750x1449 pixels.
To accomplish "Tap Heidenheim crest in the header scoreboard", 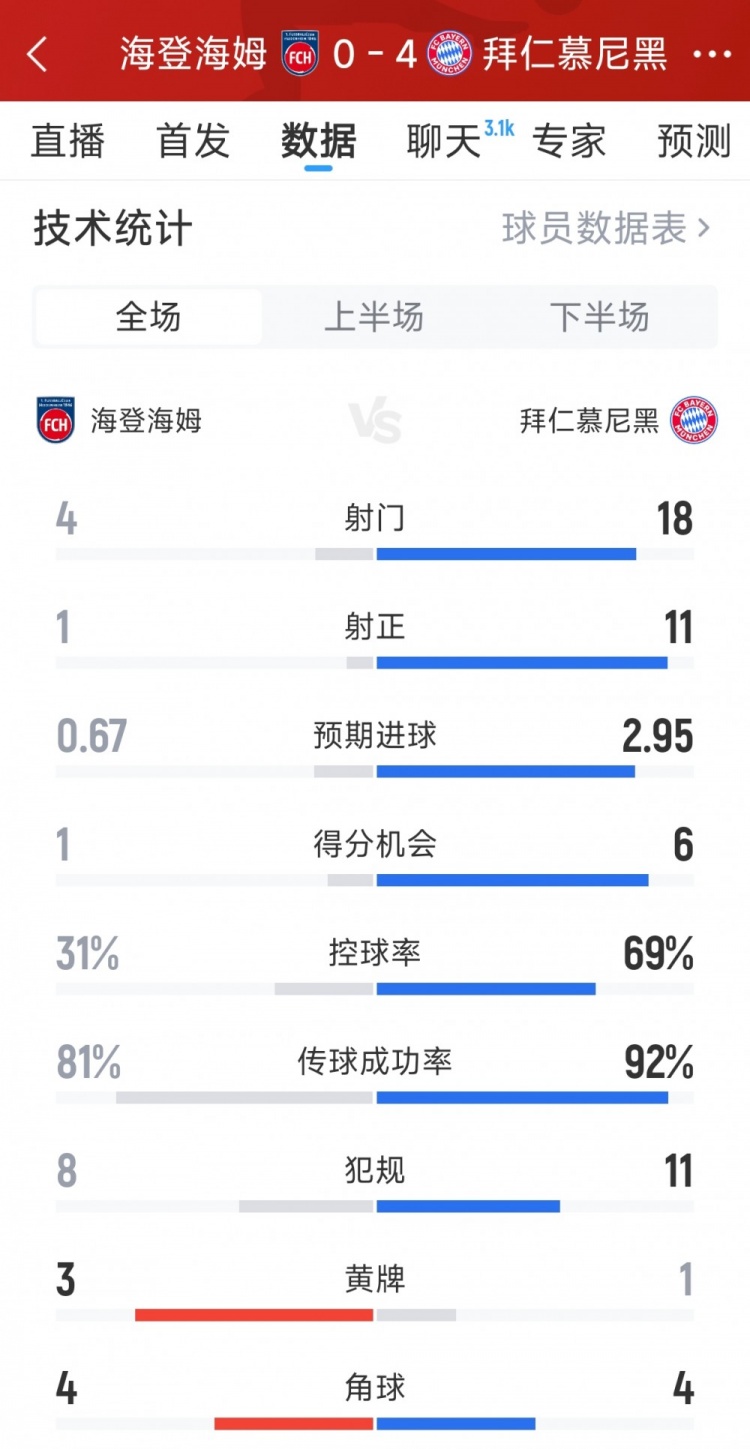I will point(299,54).
